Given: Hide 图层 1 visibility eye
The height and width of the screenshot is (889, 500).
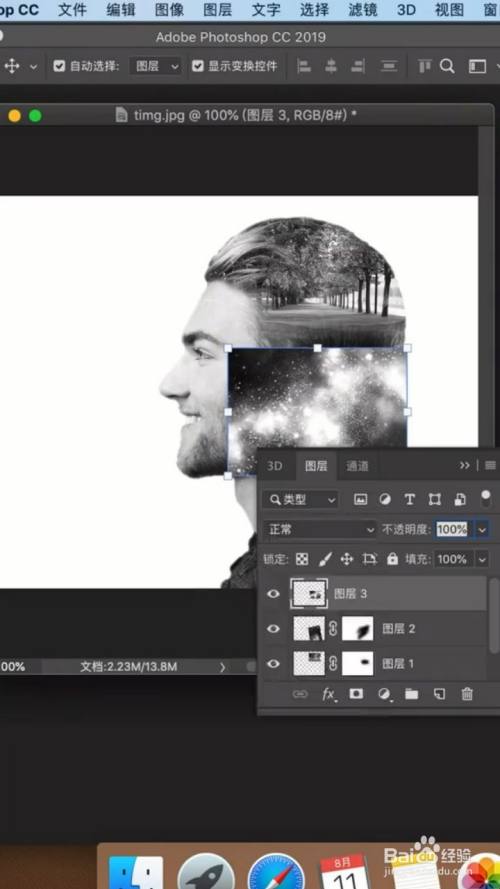Looking at the screenshot, I should (273, 663).
